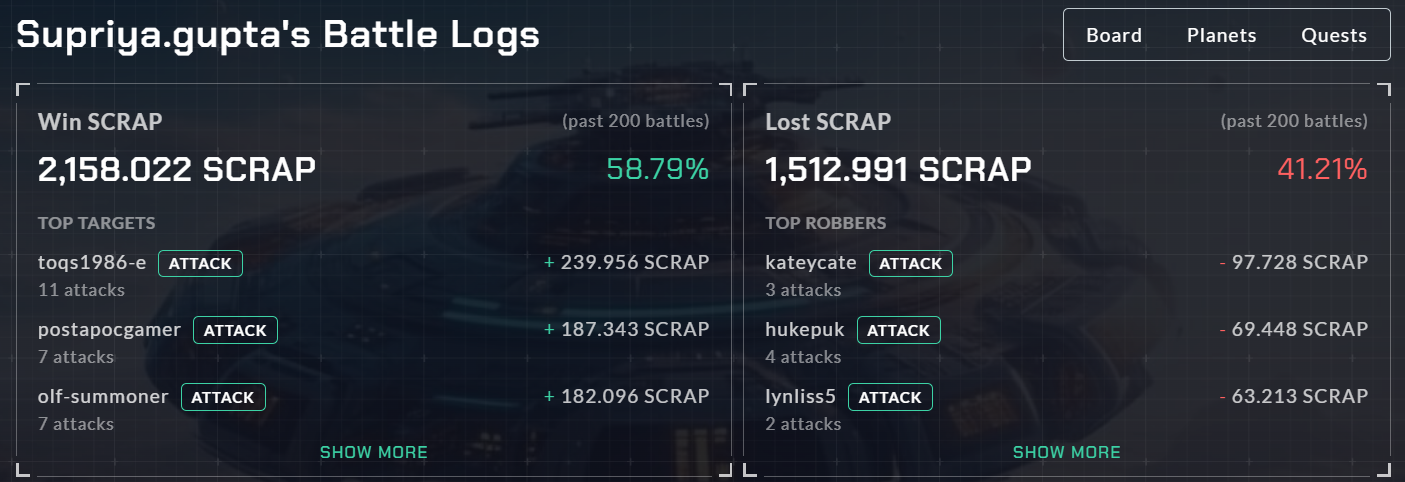
Task: Click the 41.21% lost percentage
Action: click(1322, 170)
